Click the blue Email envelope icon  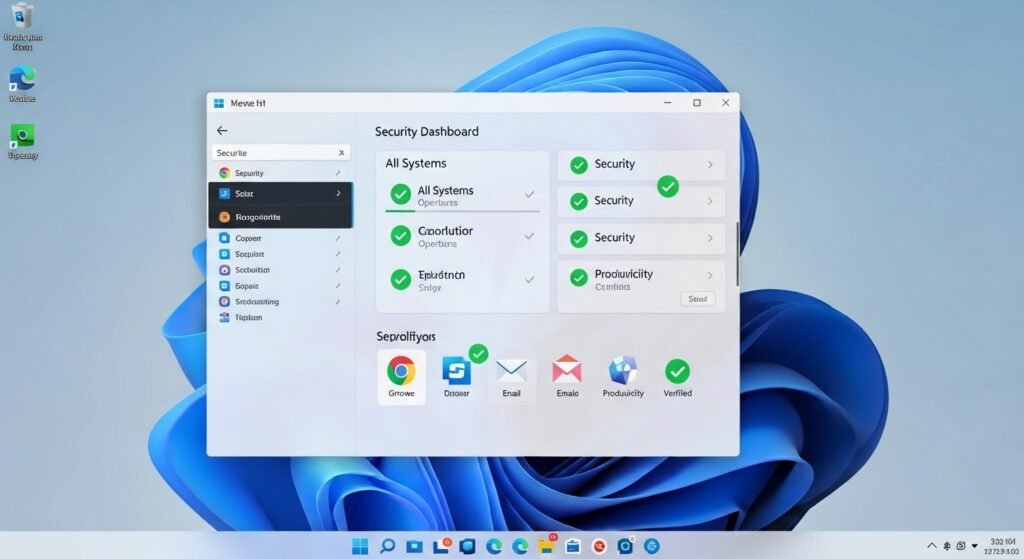point(511,371)
